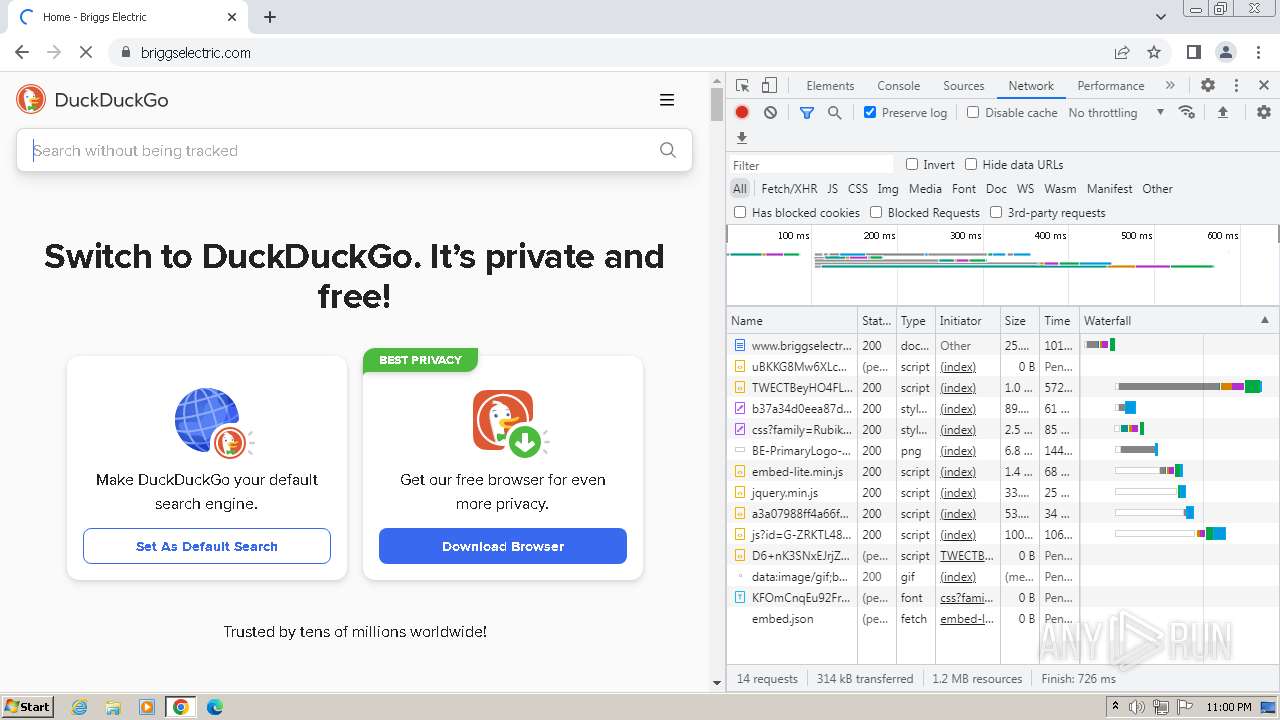Enable 3rd-party requests filter
Screen dimensions: 1280x720
tap(996, 213)
